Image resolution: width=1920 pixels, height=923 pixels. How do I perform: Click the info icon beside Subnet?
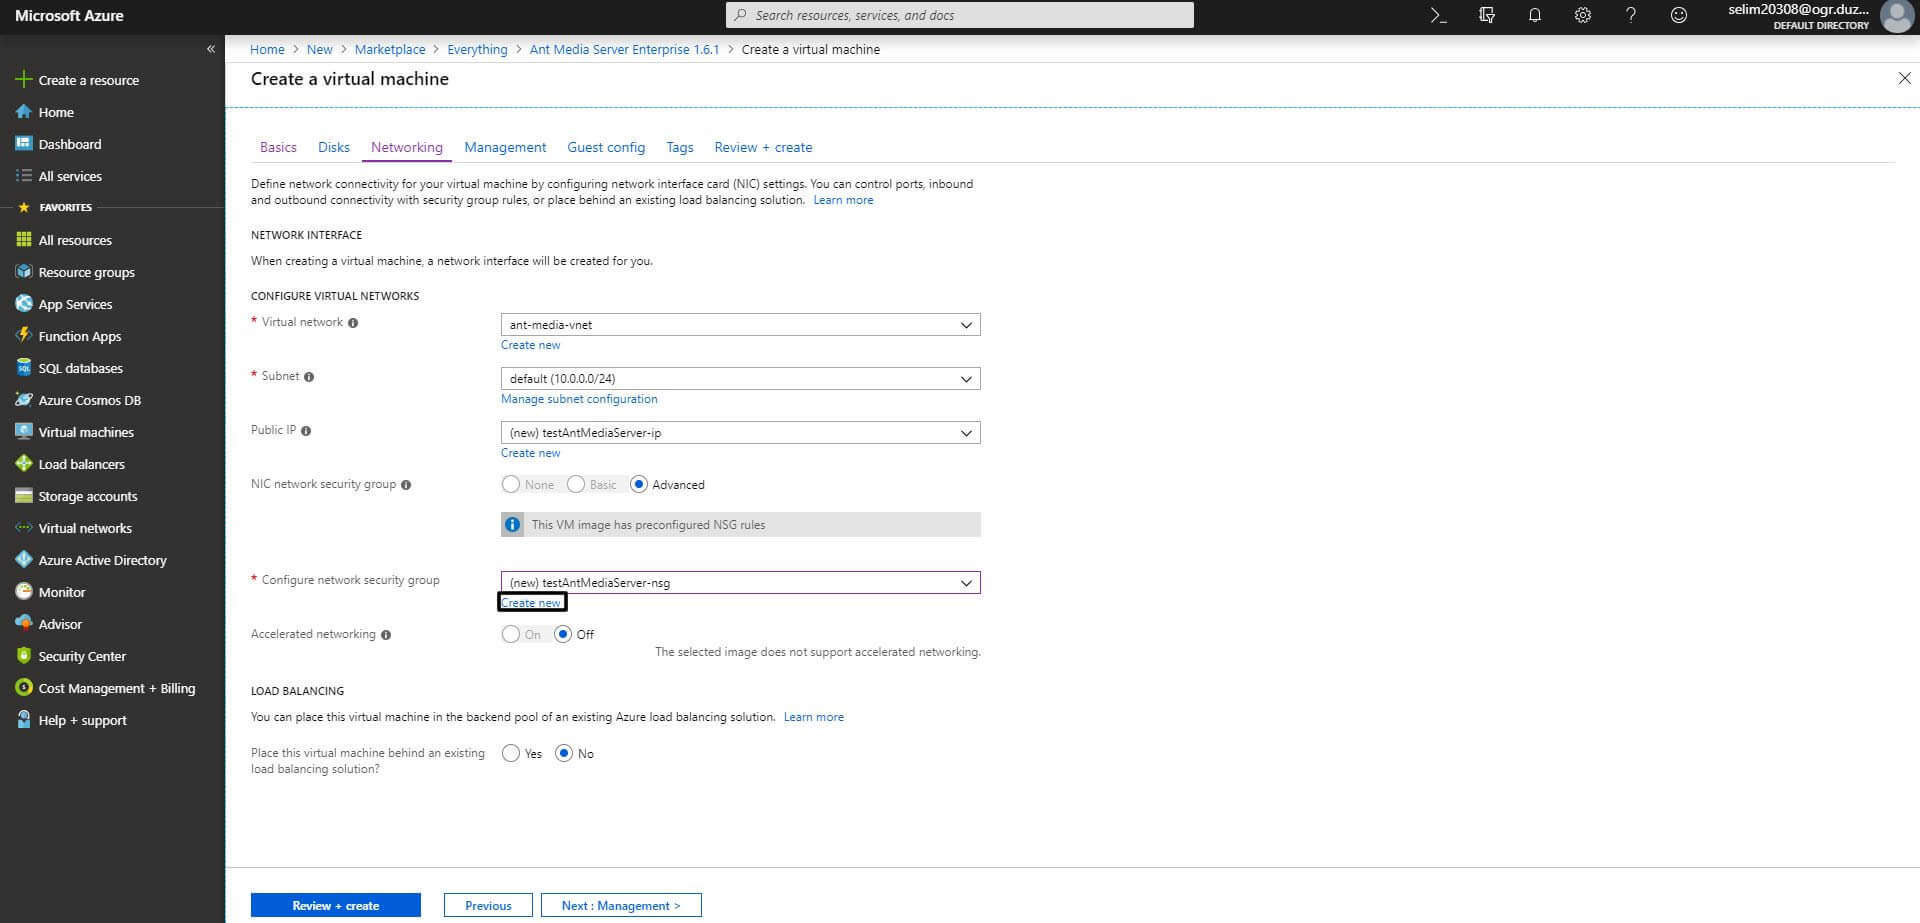pyautogui.click(x=309, y=377)
